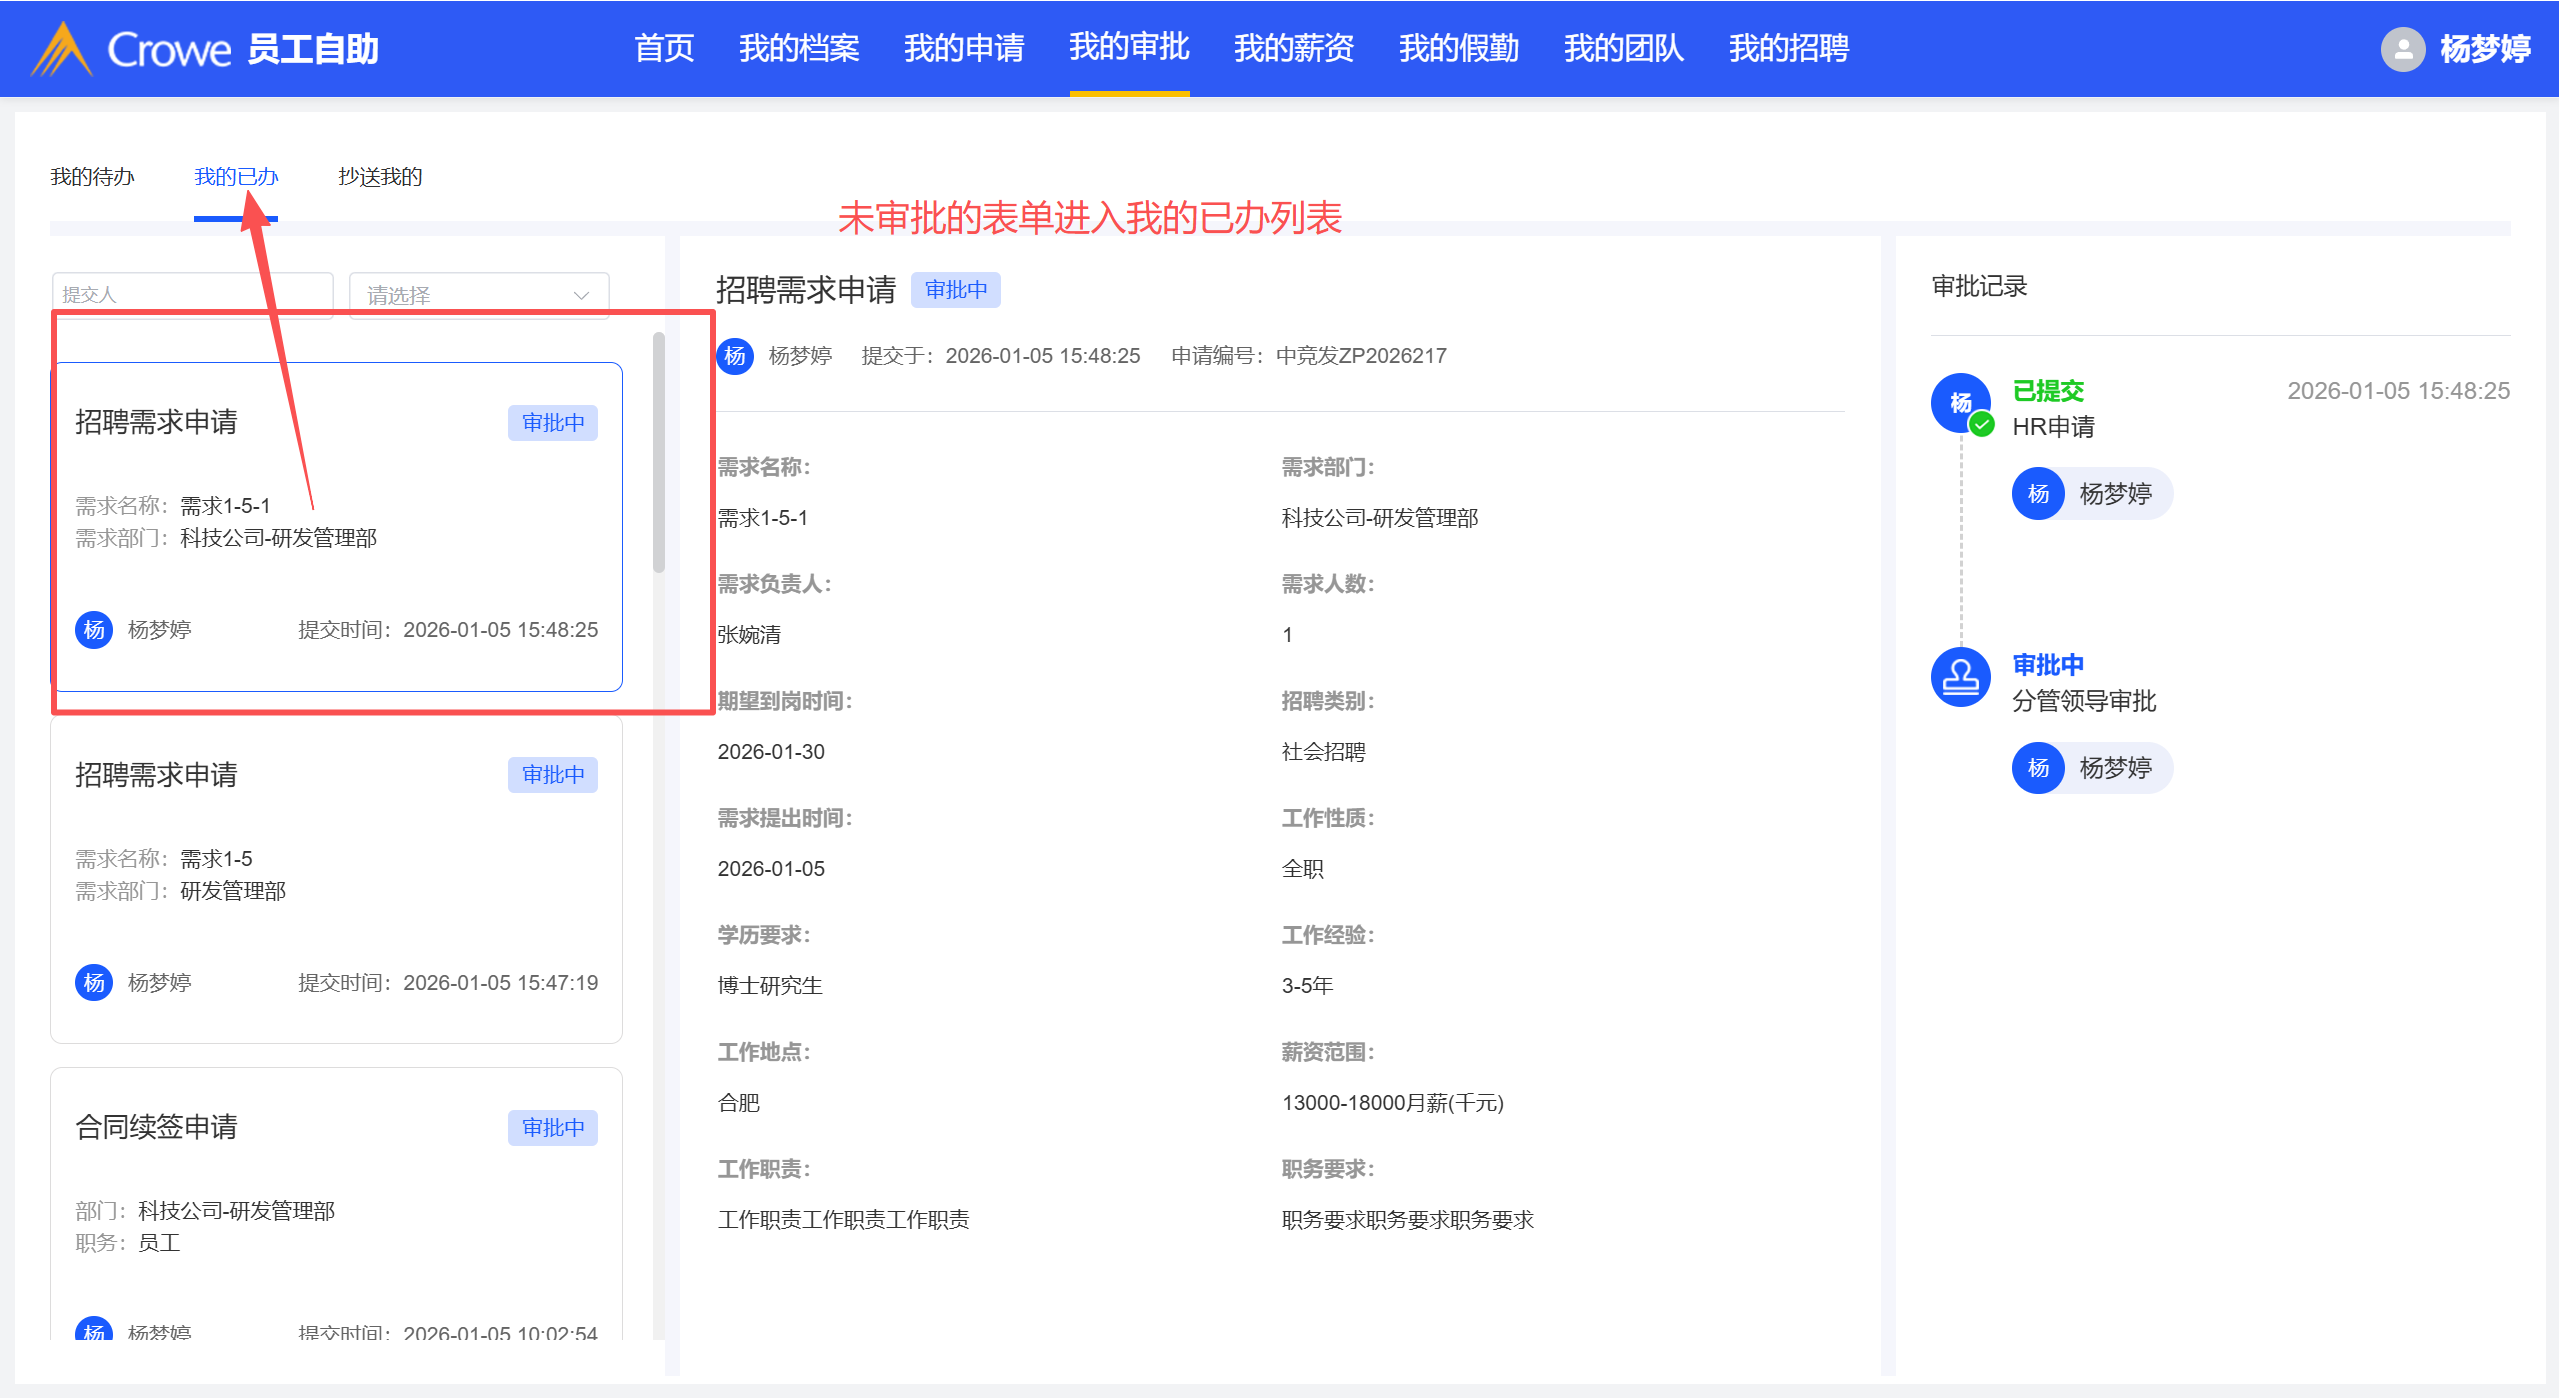Screen dimensions: 2559x1398
Task: Click the 杨 avatar chip under 分管领导审批
Action: pos(2038,768)
